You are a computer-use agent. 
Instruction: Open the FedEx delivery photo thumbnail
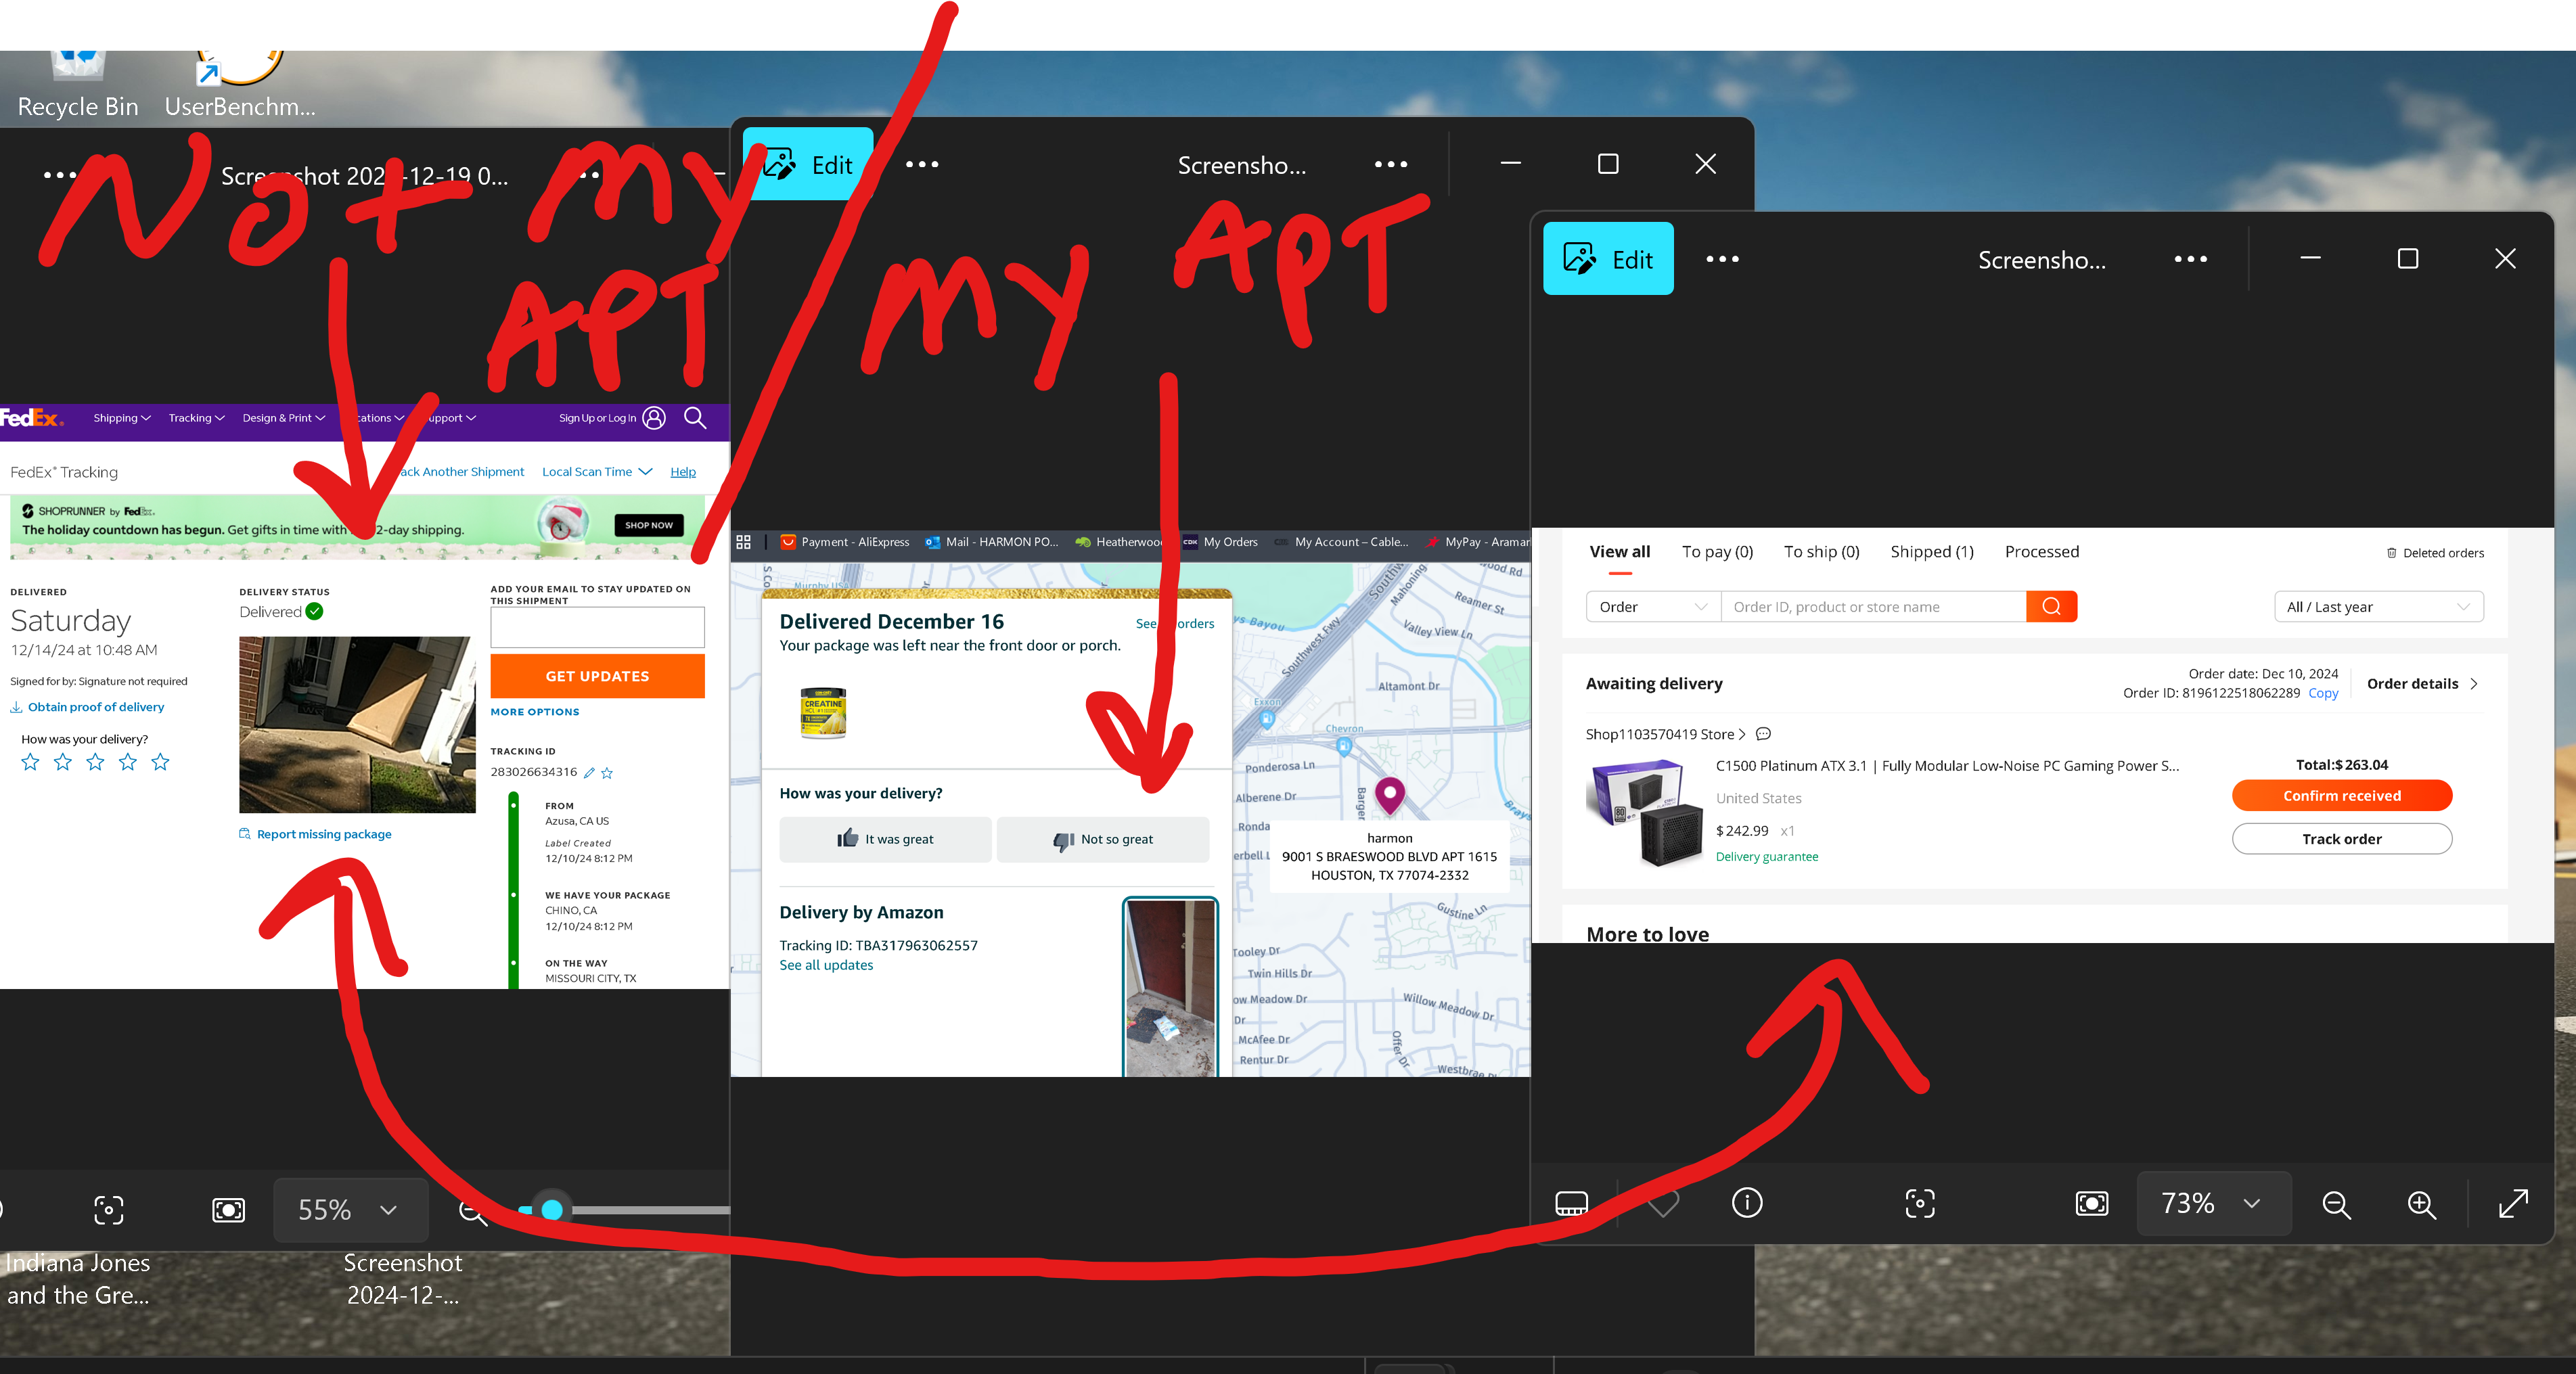pos(357,724)
